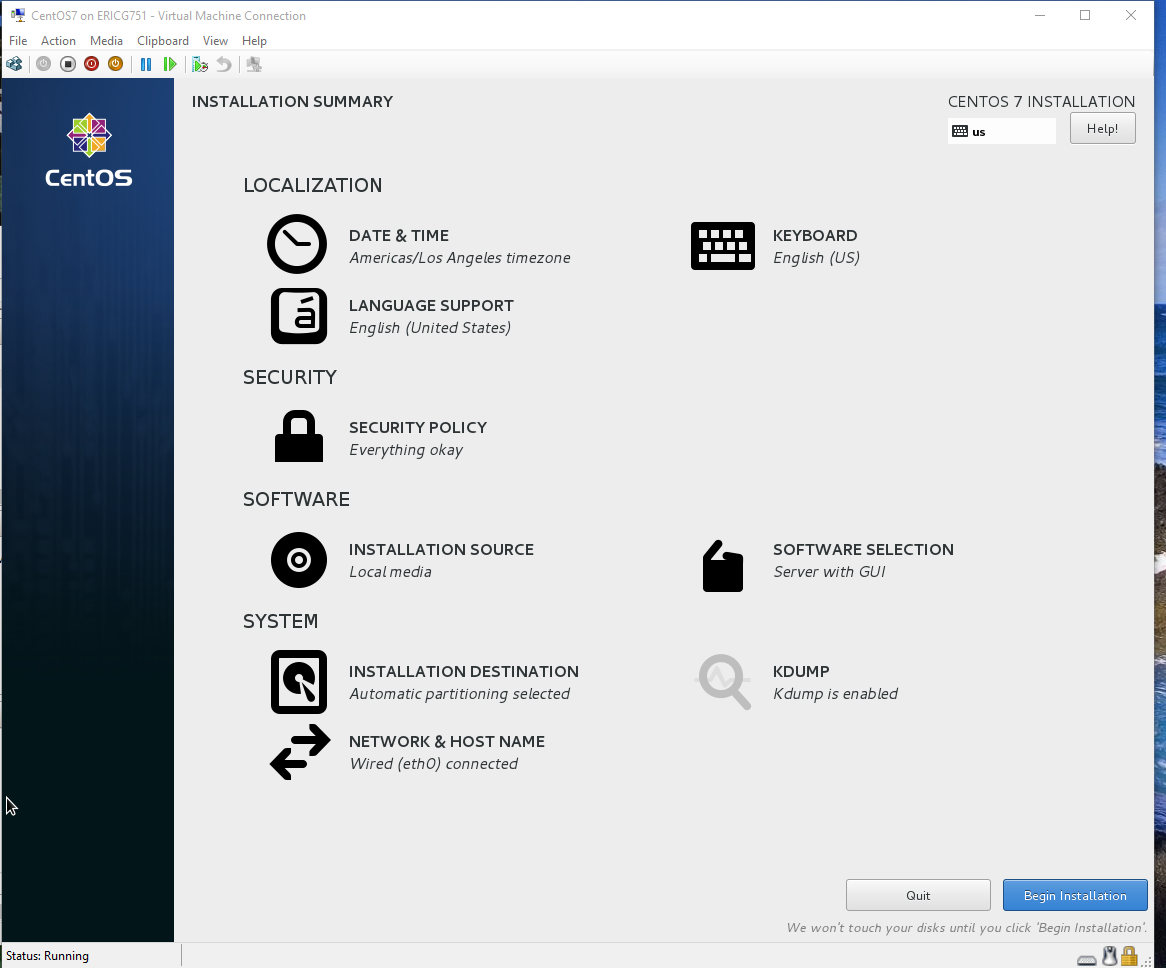Click the mouse icon in the status bar
Screen dimensions: 1166x968
tap(1109, 956)
